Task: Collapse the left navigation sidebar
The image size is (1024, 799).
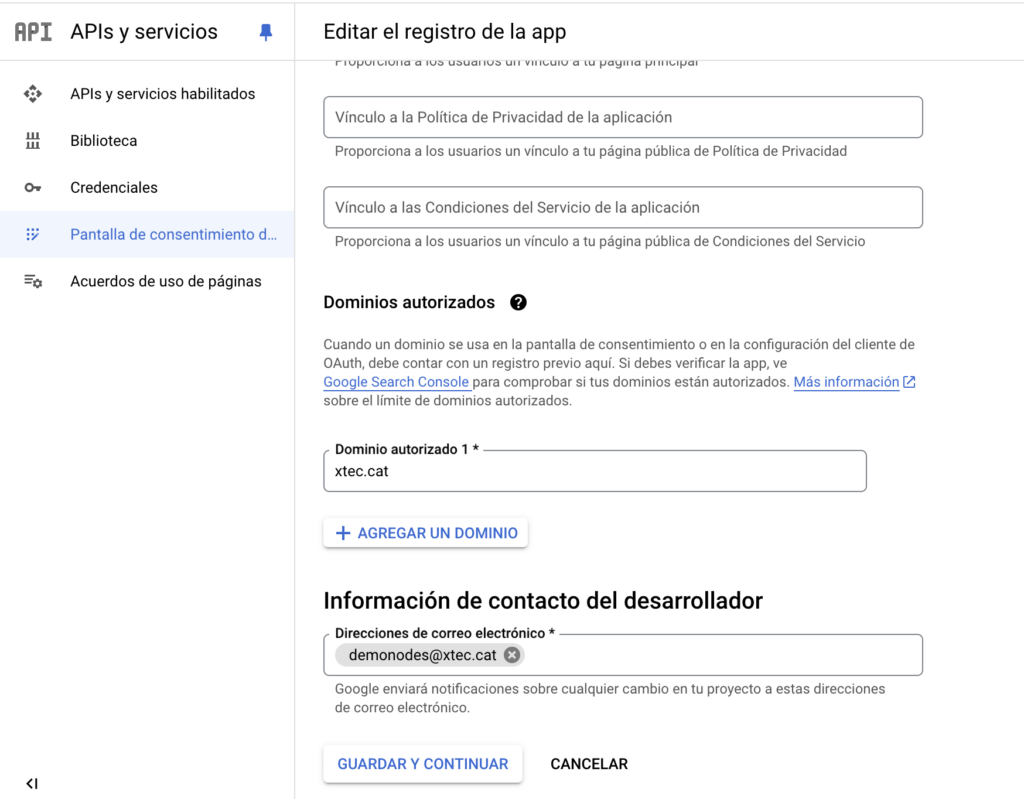Action: coord(32,783)
